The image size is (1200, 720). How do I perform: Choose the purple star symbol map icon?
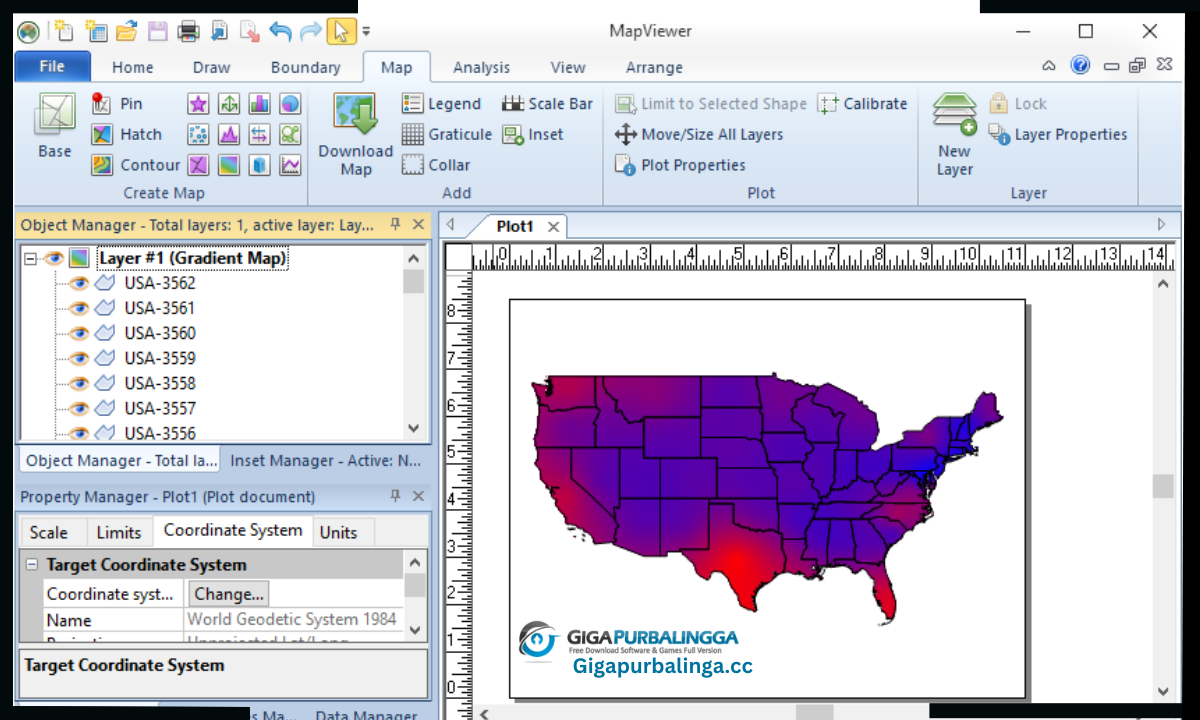(198, 104)
